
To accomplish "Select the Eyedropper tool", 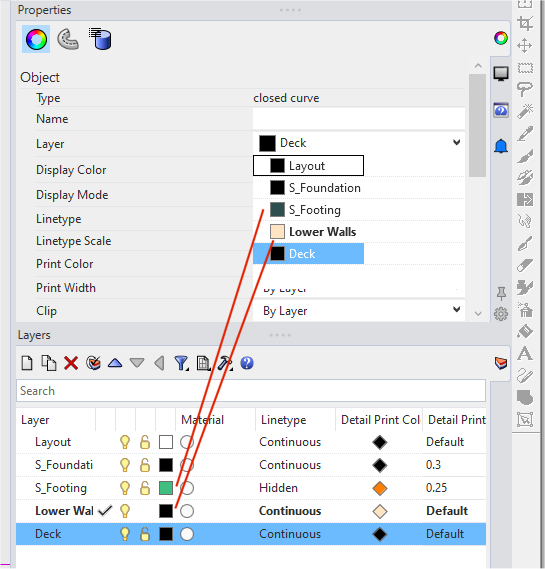I will tap(525, 134).
